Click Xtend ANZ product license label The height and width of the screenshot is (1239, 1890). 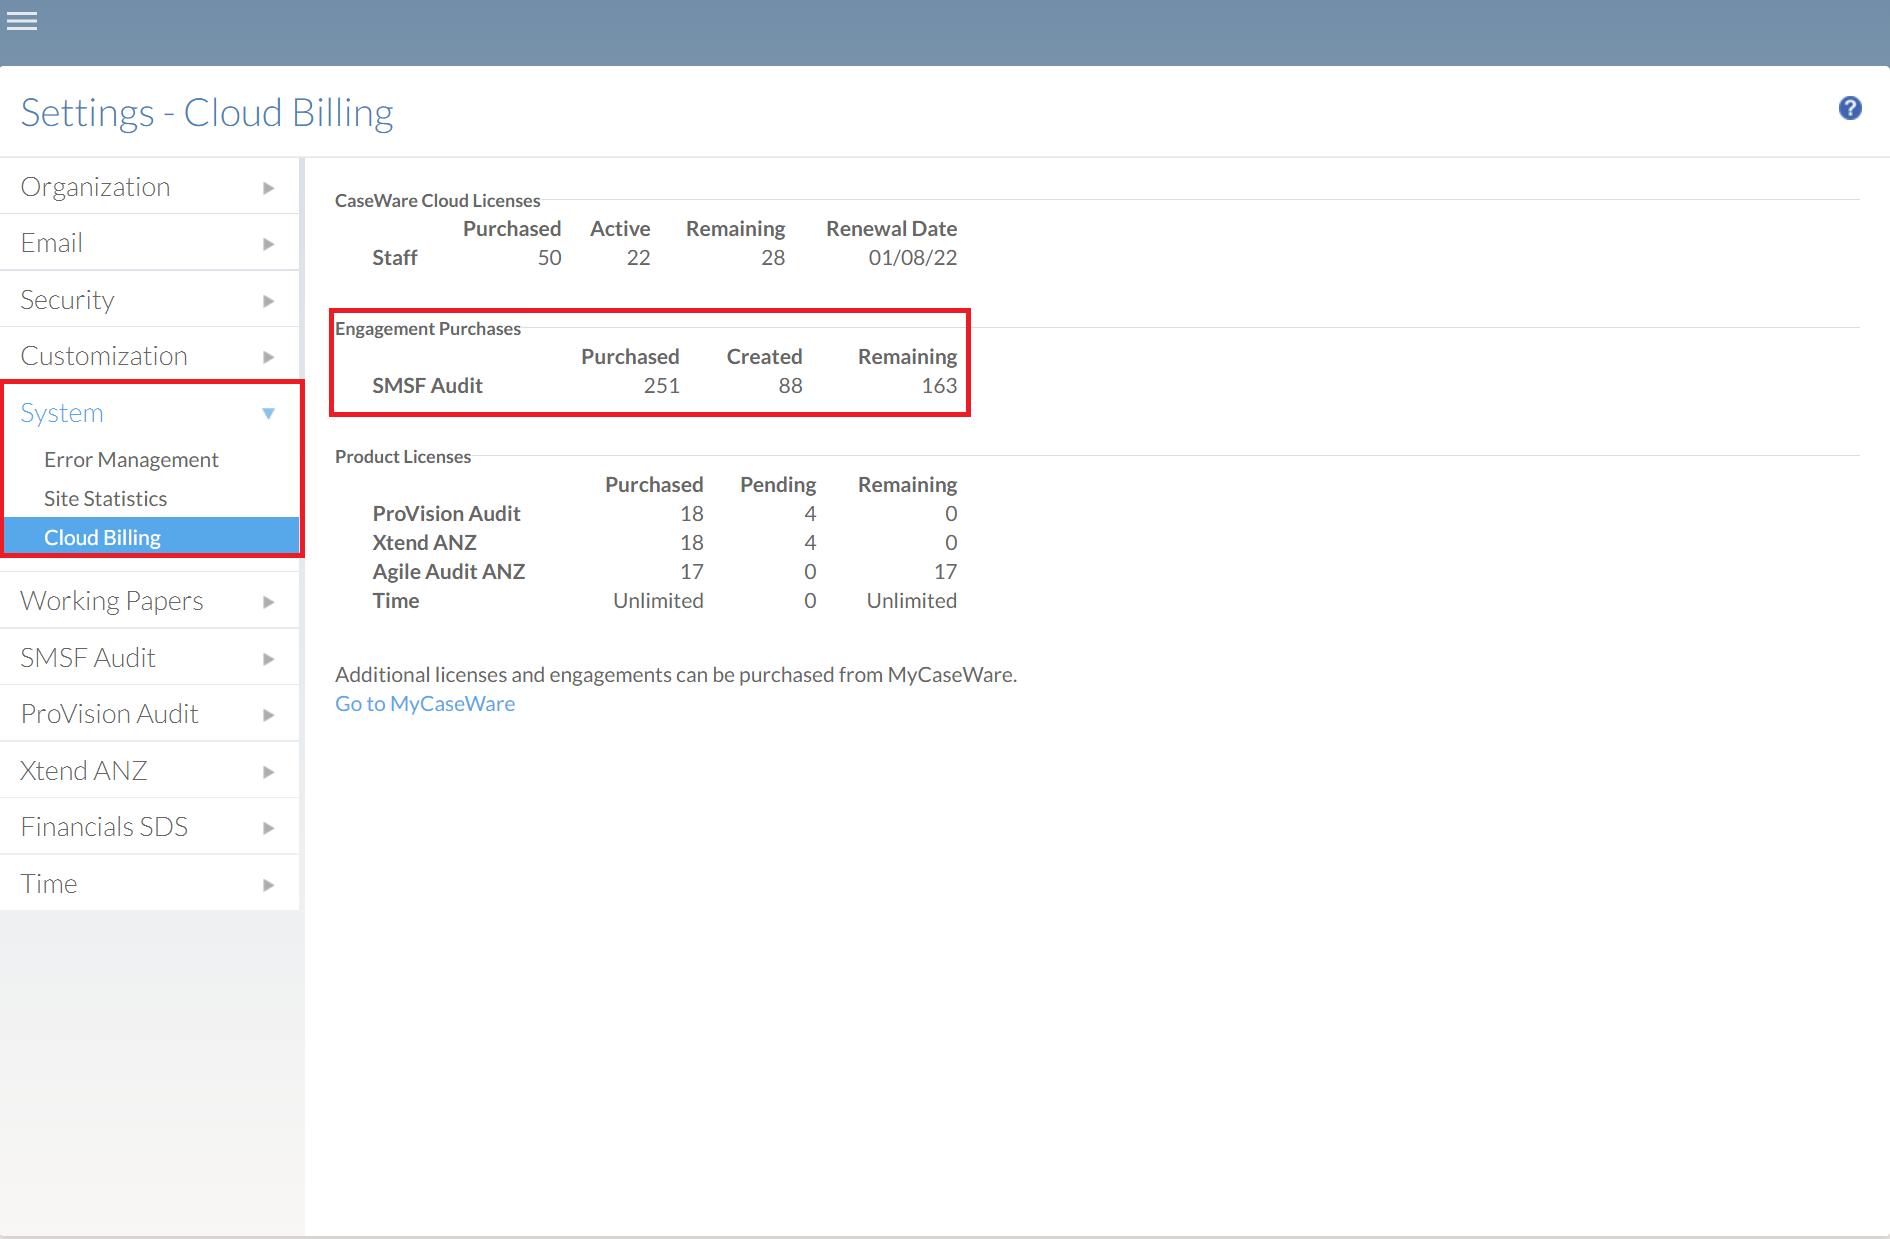pos(424,543)
